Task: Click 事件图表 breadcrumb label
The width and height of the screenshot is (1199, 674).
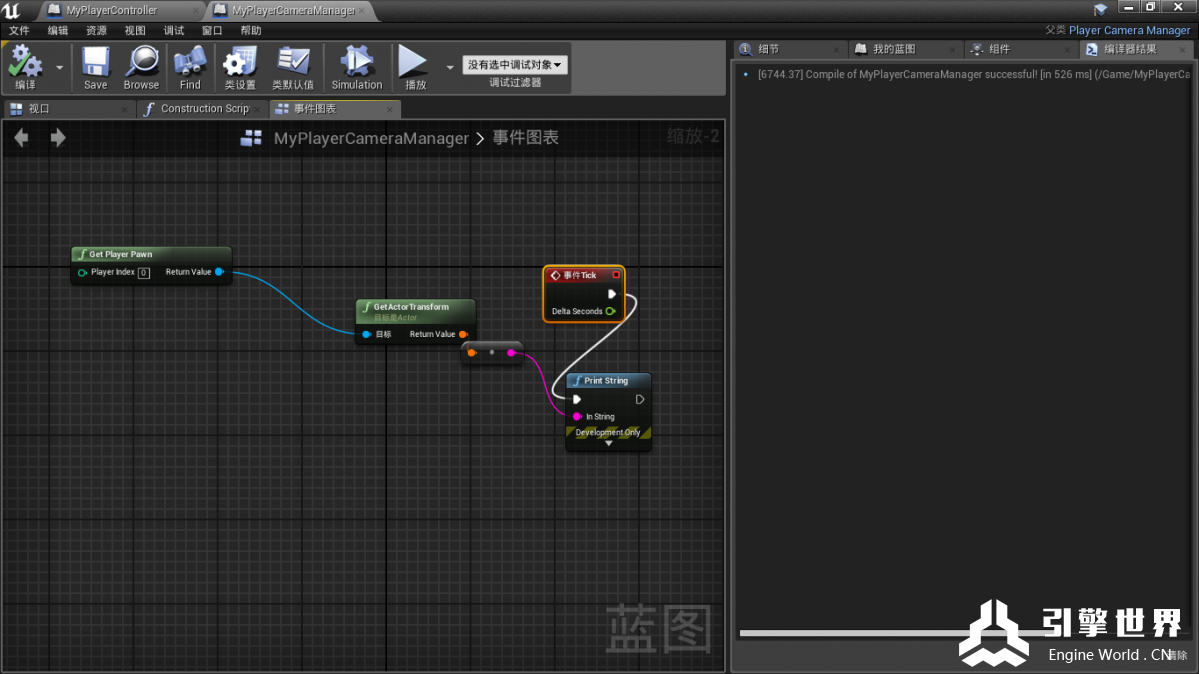Action: pos(525,138)
